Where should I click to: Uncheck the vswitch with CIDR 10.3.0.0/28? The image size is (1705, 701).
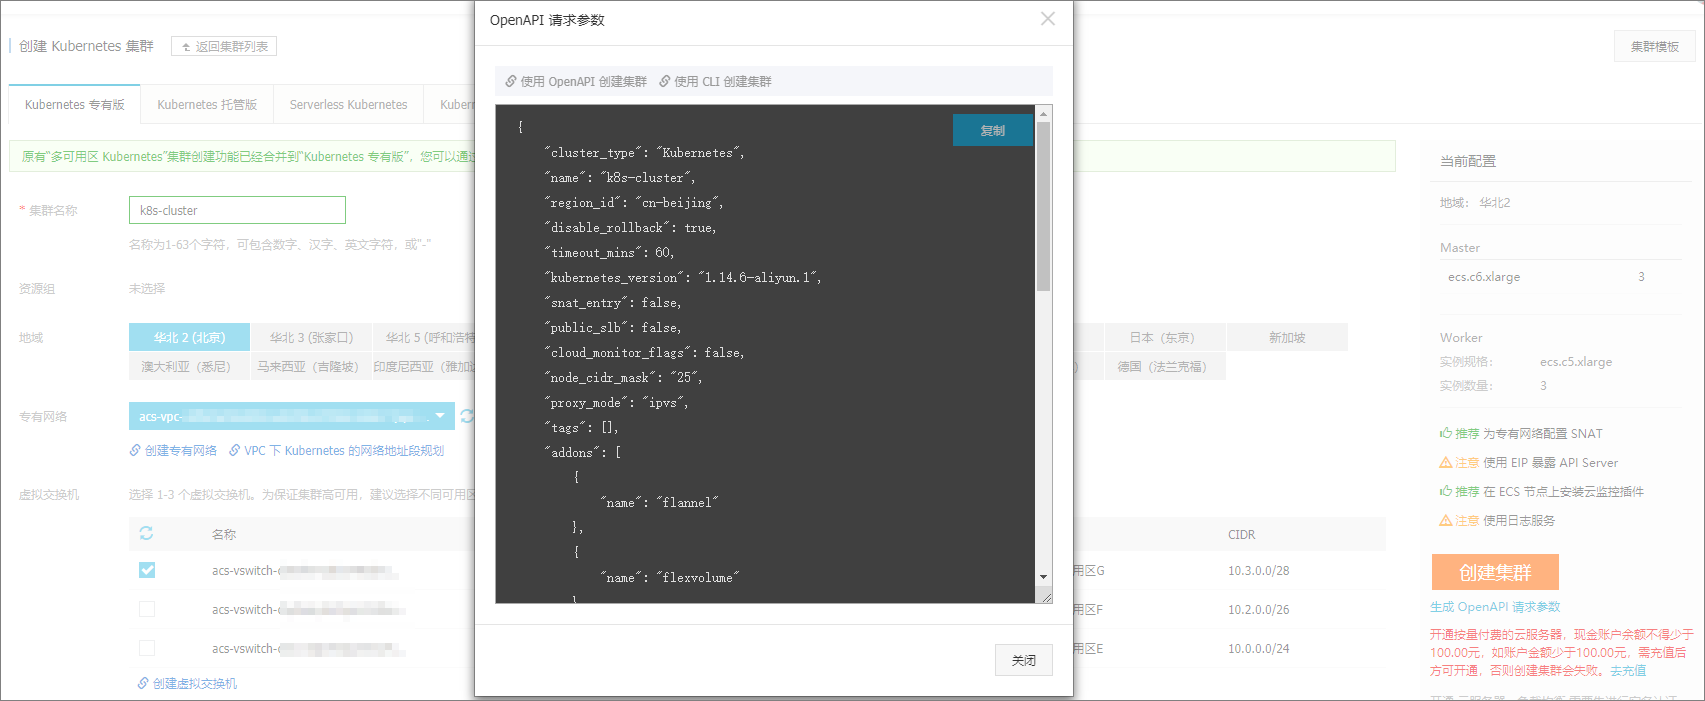[147, 569]
